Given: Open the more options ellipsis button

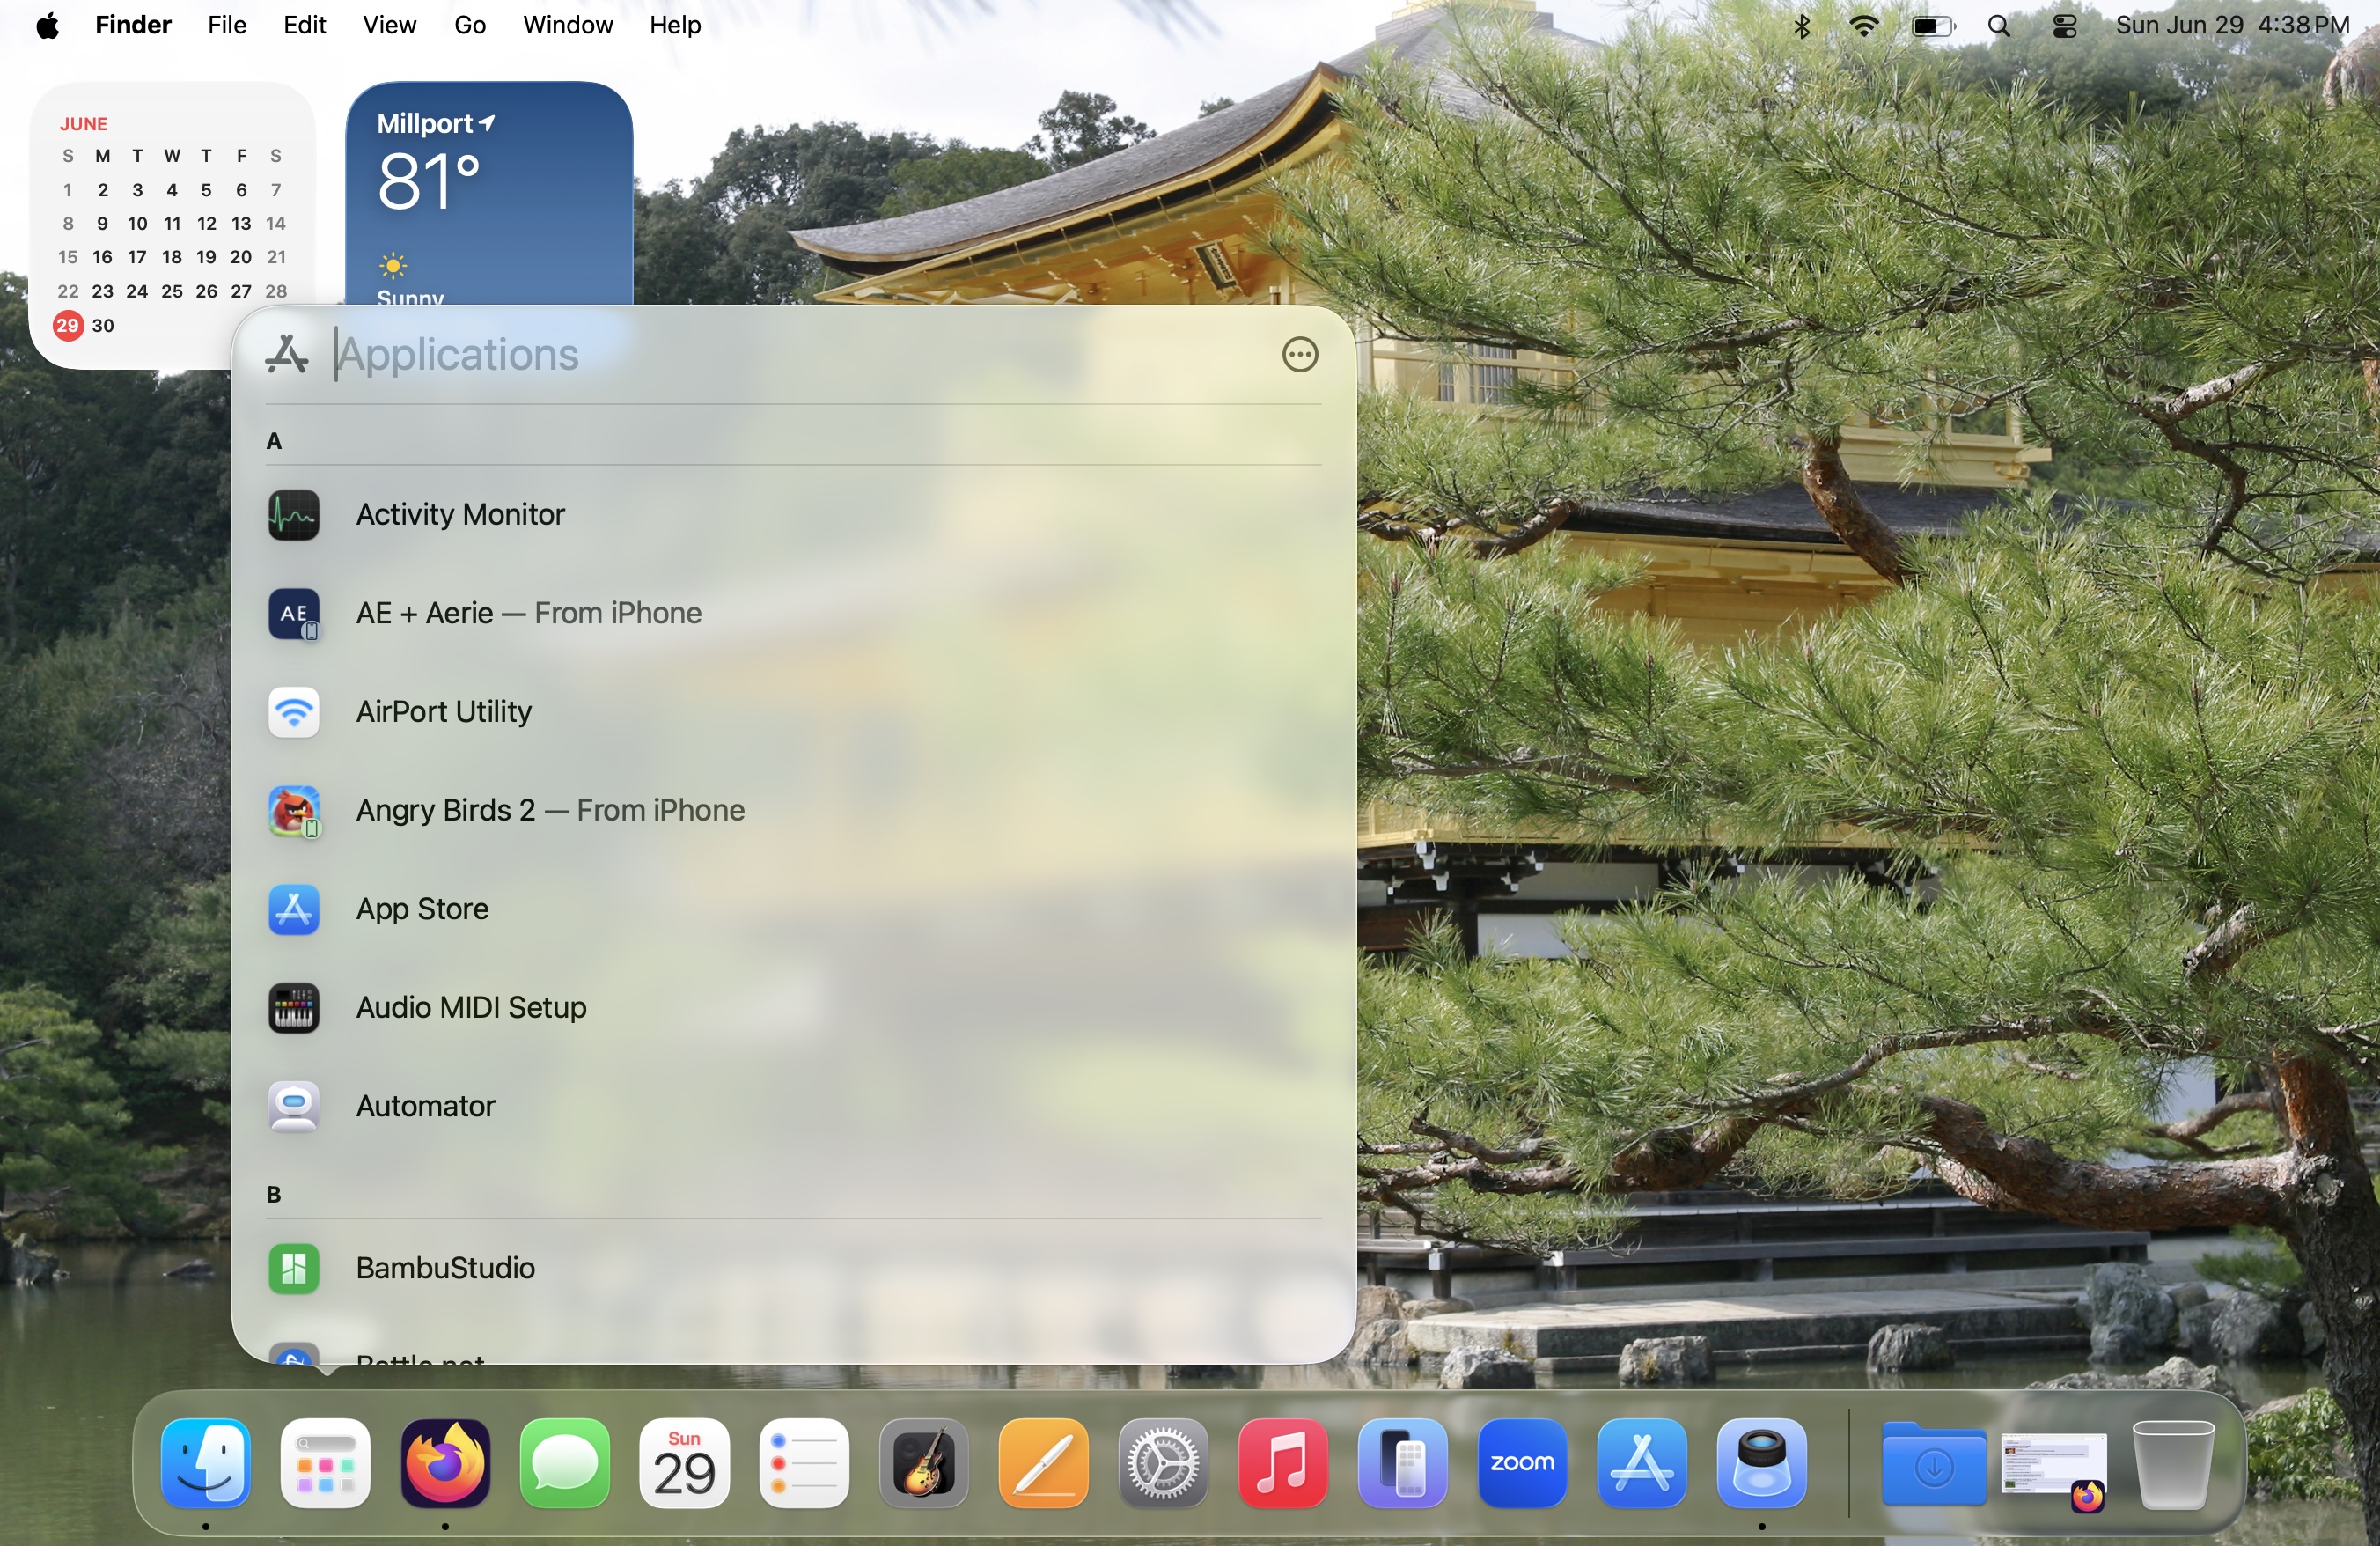Looking at the screenshot, I should [x=1299, y=354].
